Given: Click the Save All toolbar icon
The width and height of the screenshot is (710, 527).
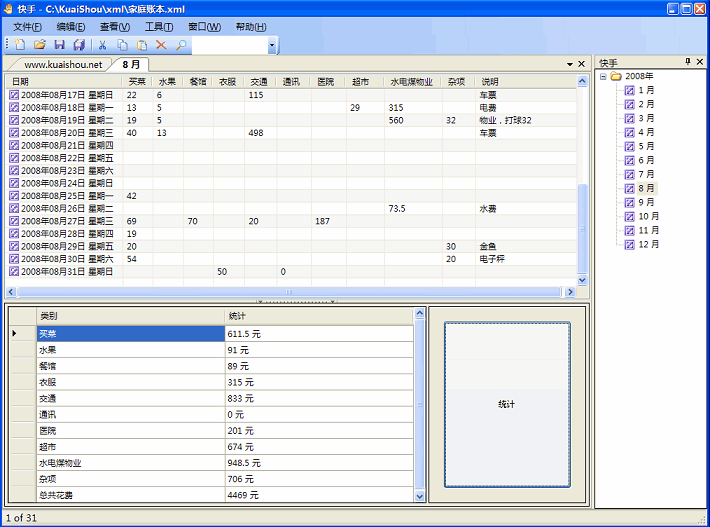Looking at the screenshot, I should coord(79,45).
